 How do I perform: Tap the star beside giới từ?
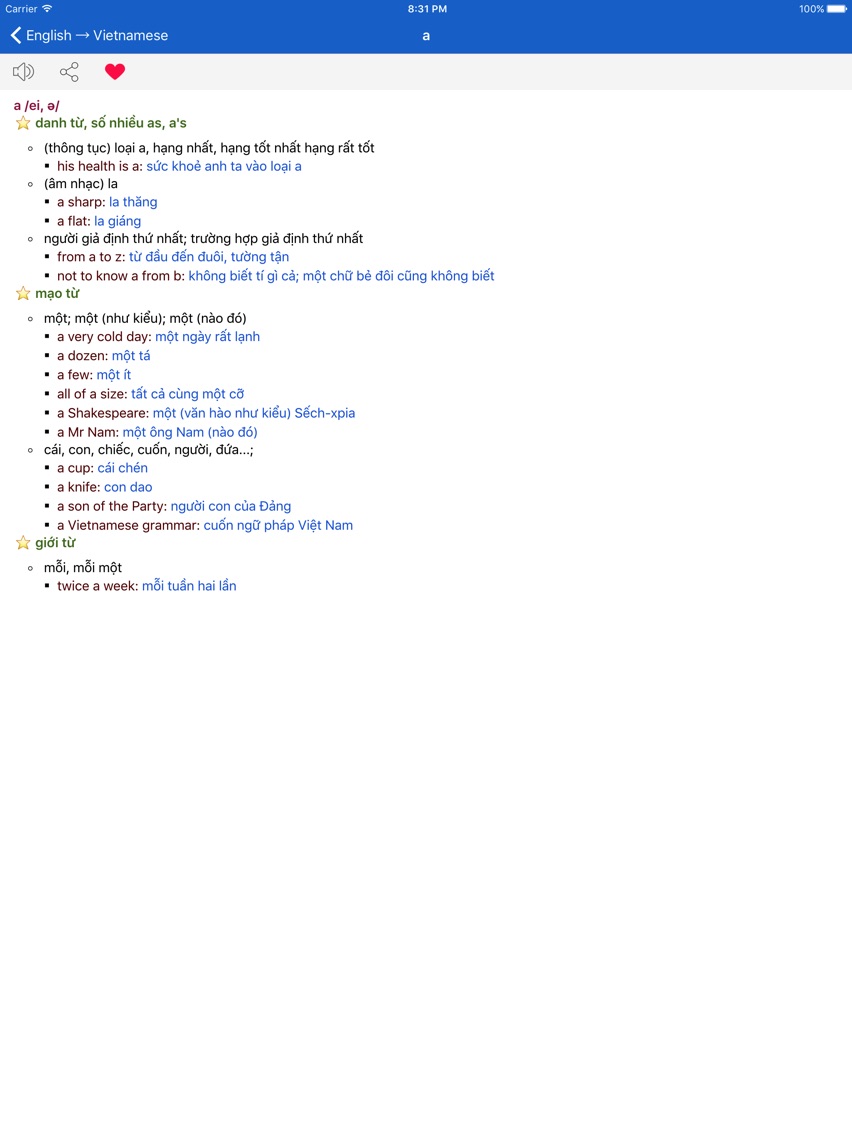tap(23, 543)
